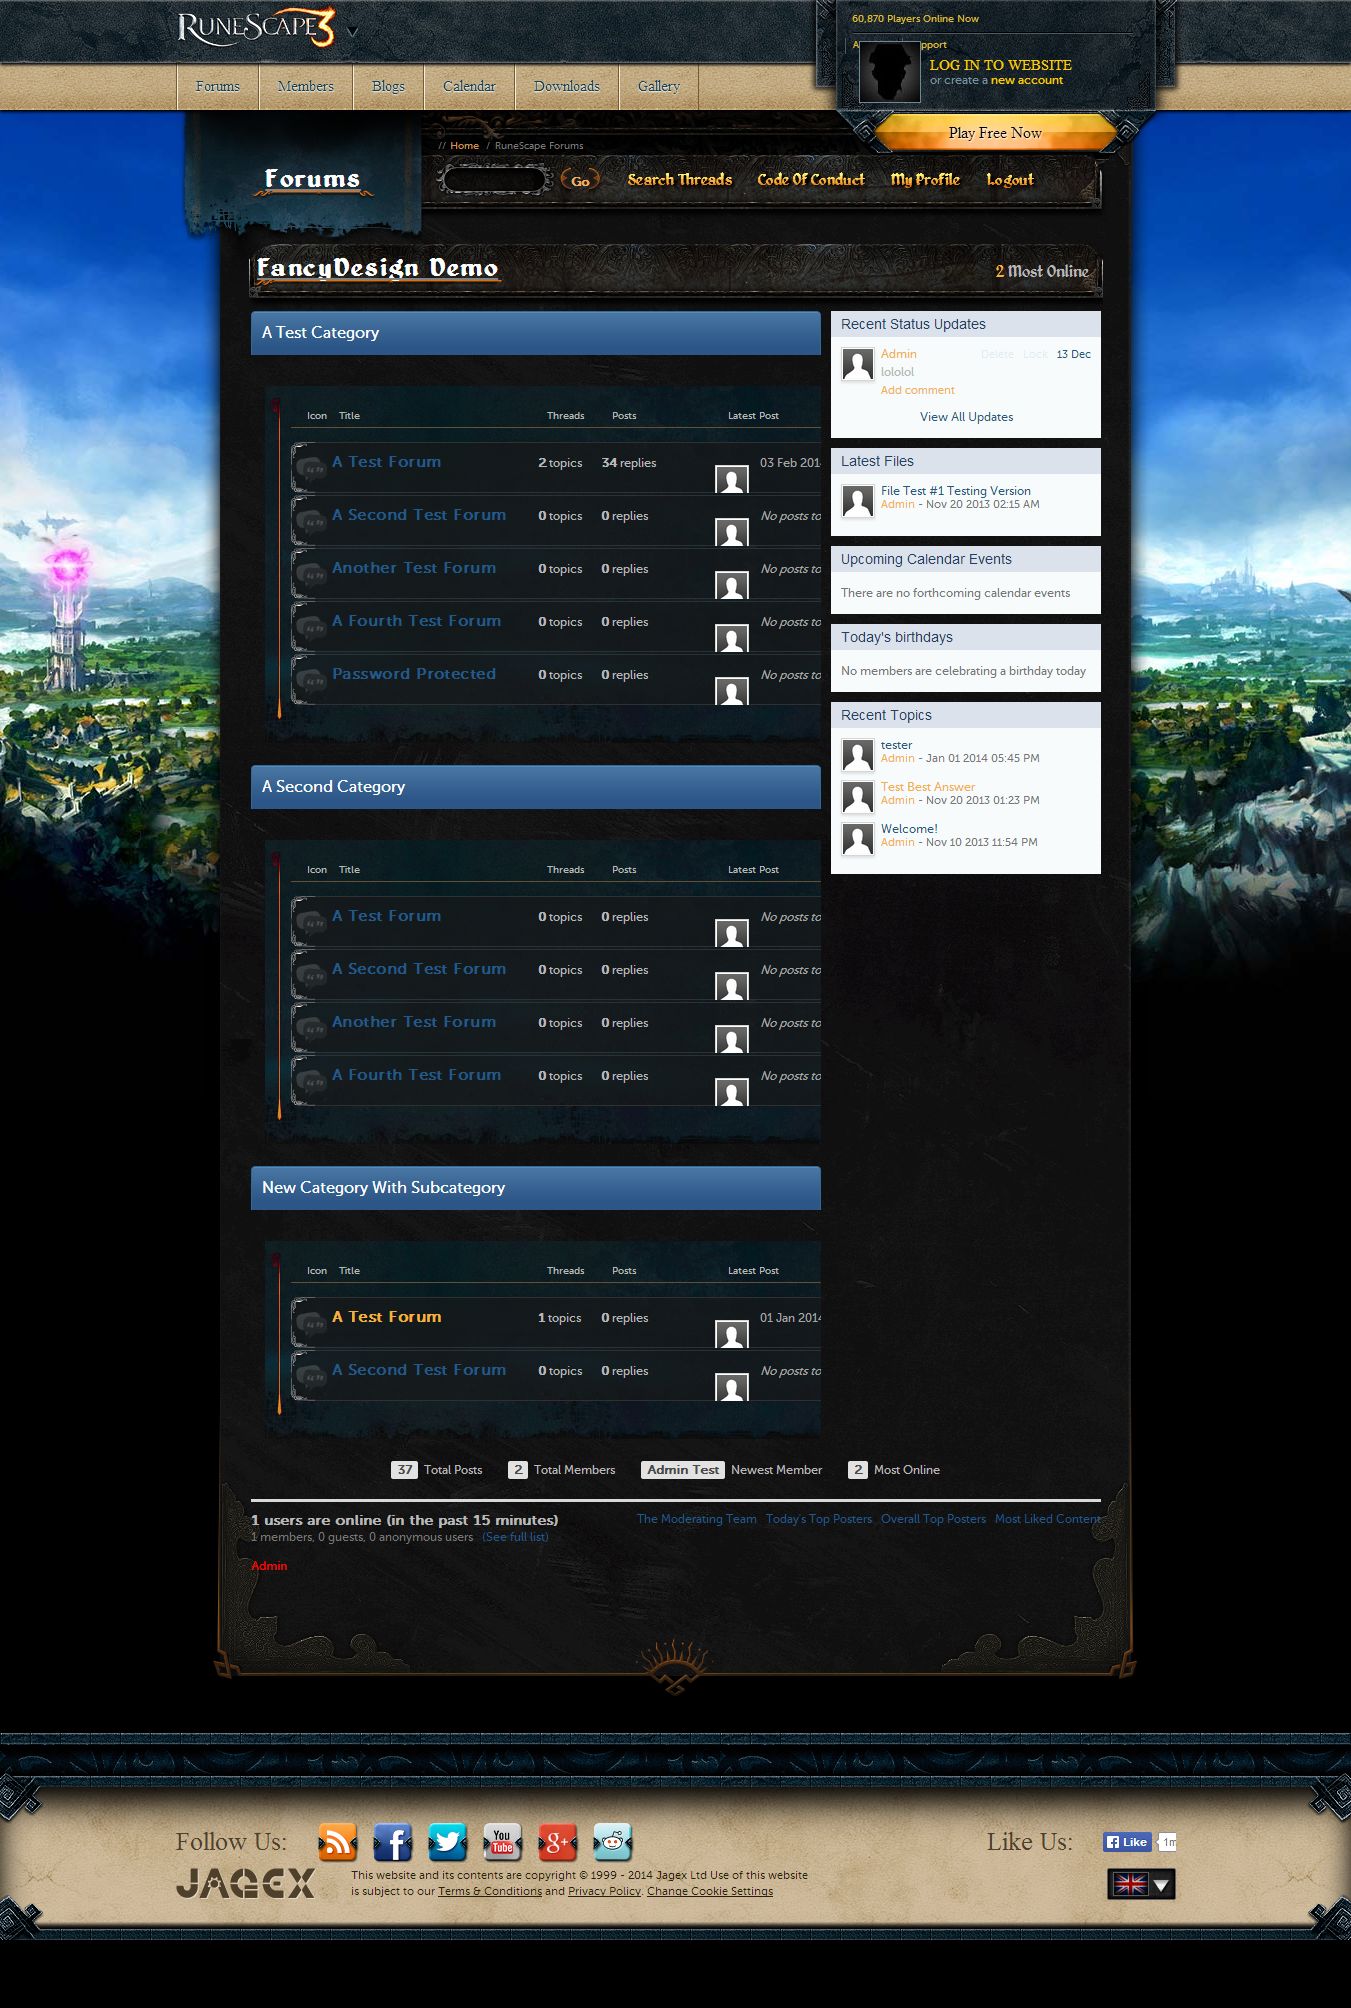The width and height of the screenshot is (1351, 2008).
Task: Click avatar next to Test Best Answer topic
Action: [x=857, y=797]
